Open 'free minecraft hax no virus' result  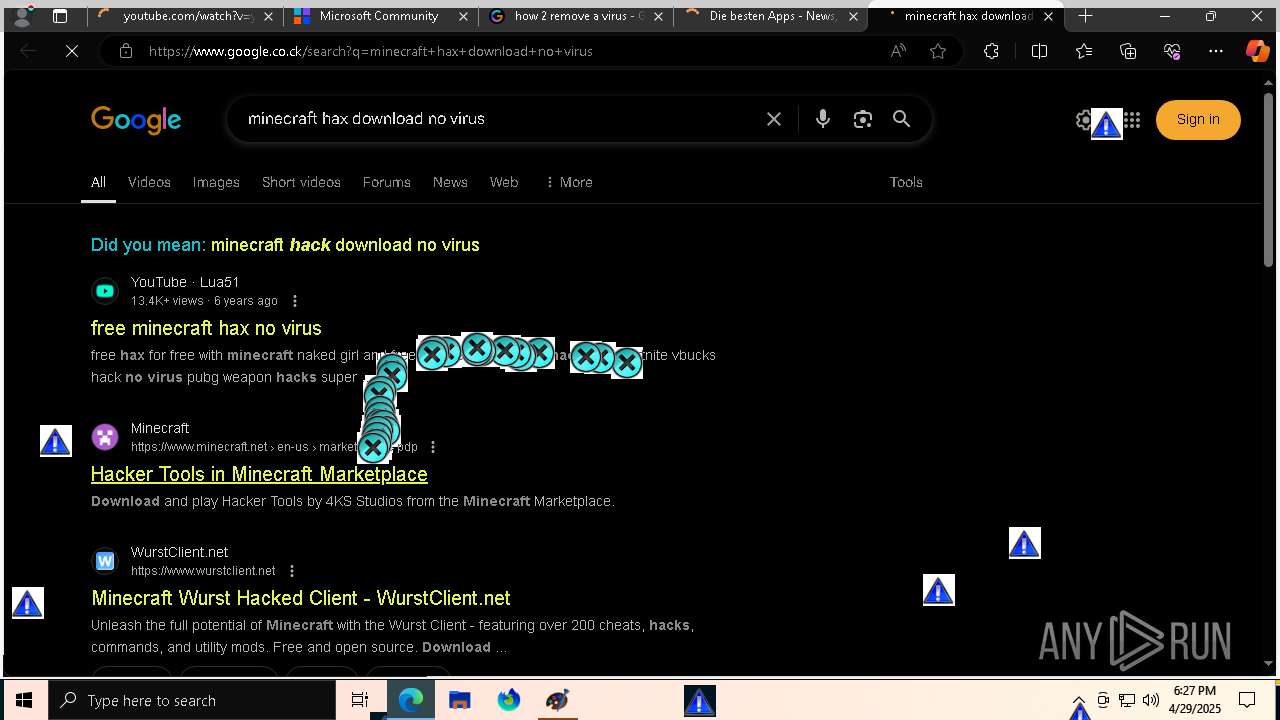[206, 328]
